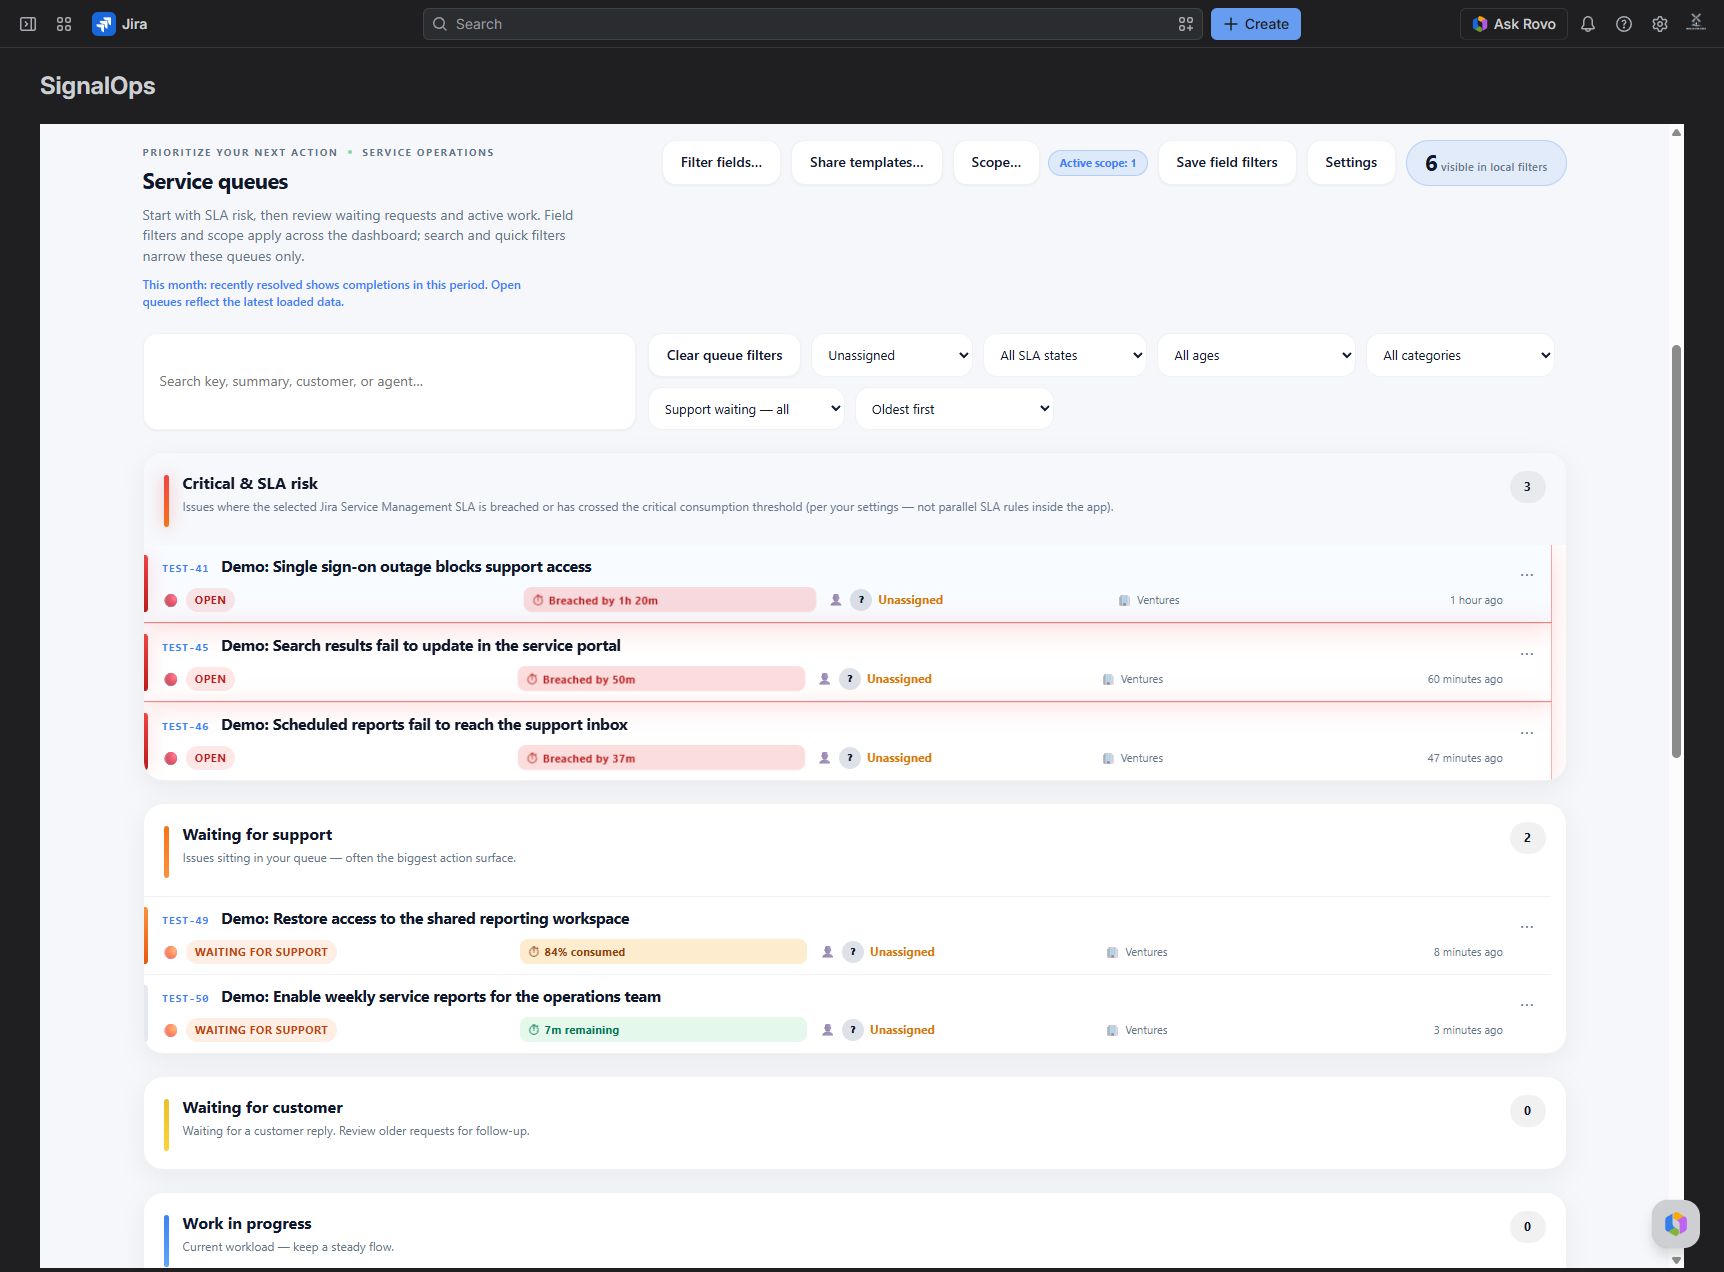1724x1272 pixels.
Task: Open Jira settings gear icon
Action: (x=1660, y=24)
